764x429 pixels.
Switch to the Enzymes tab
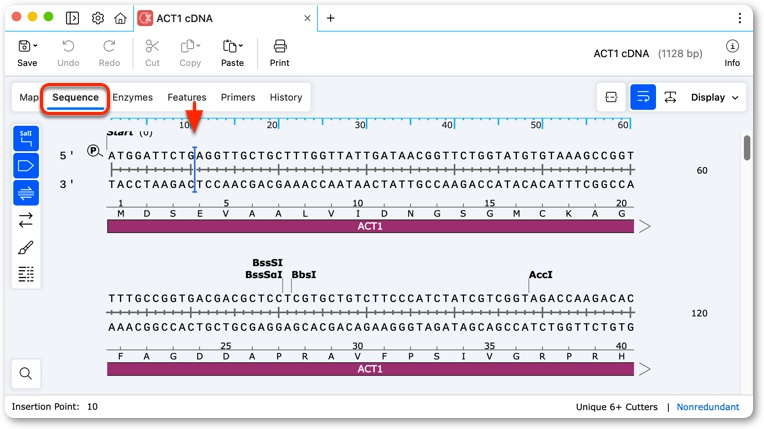[x=133, y=97]
